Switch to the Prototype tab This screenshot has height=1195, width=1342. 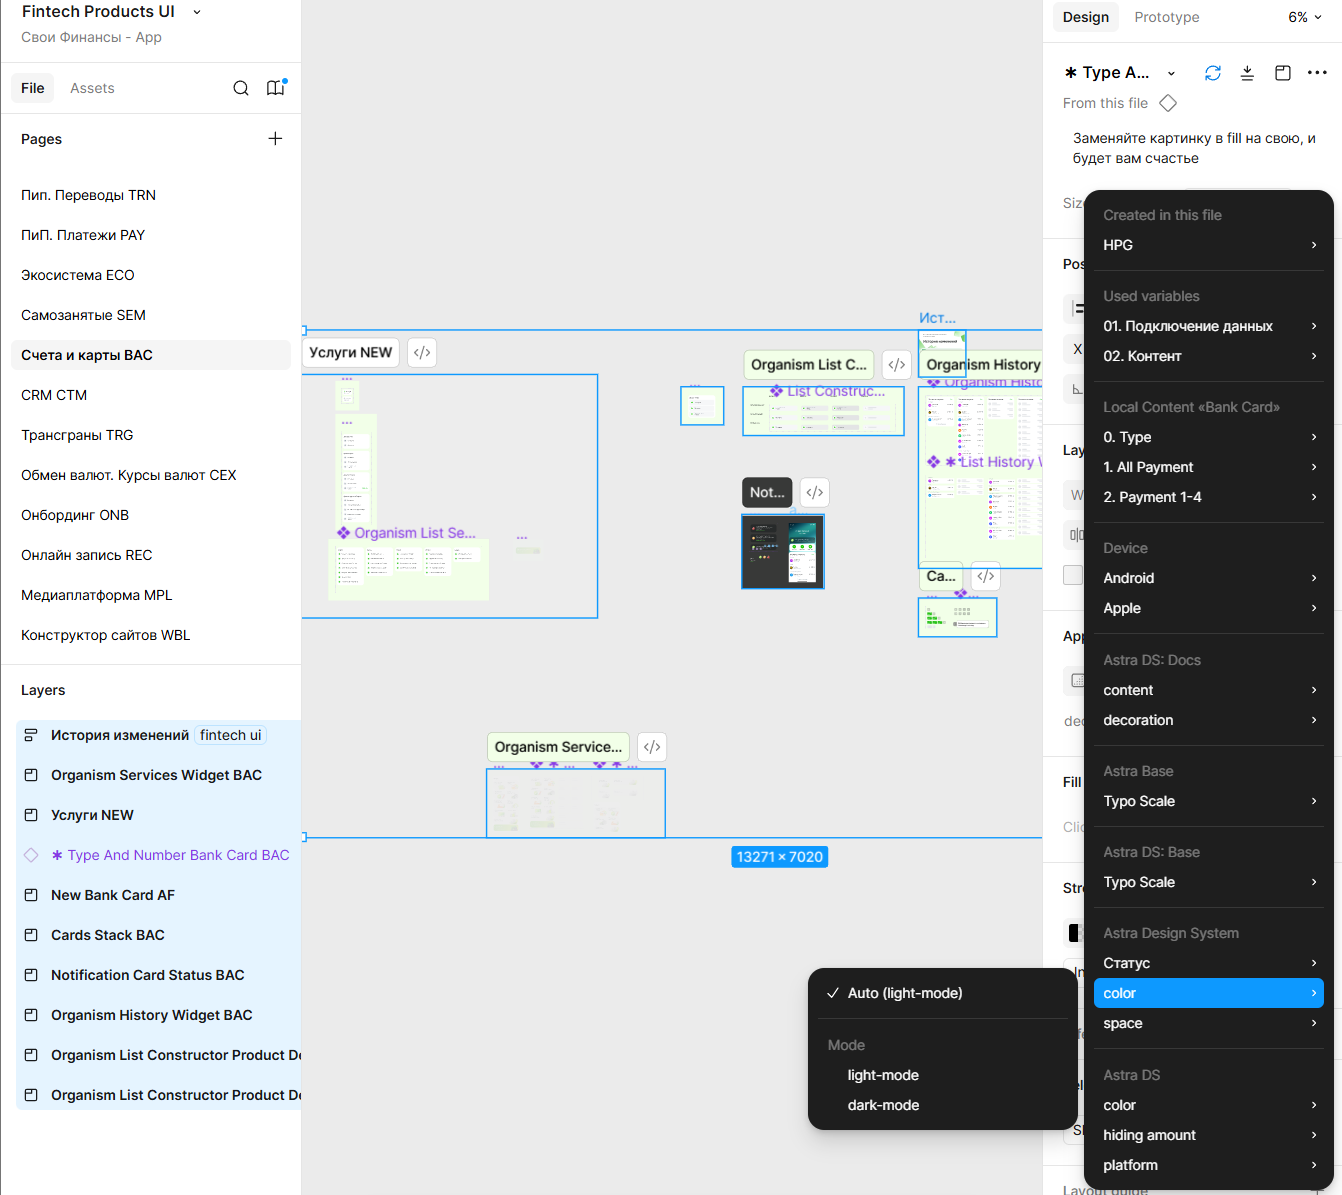[x=1167, y=17]
